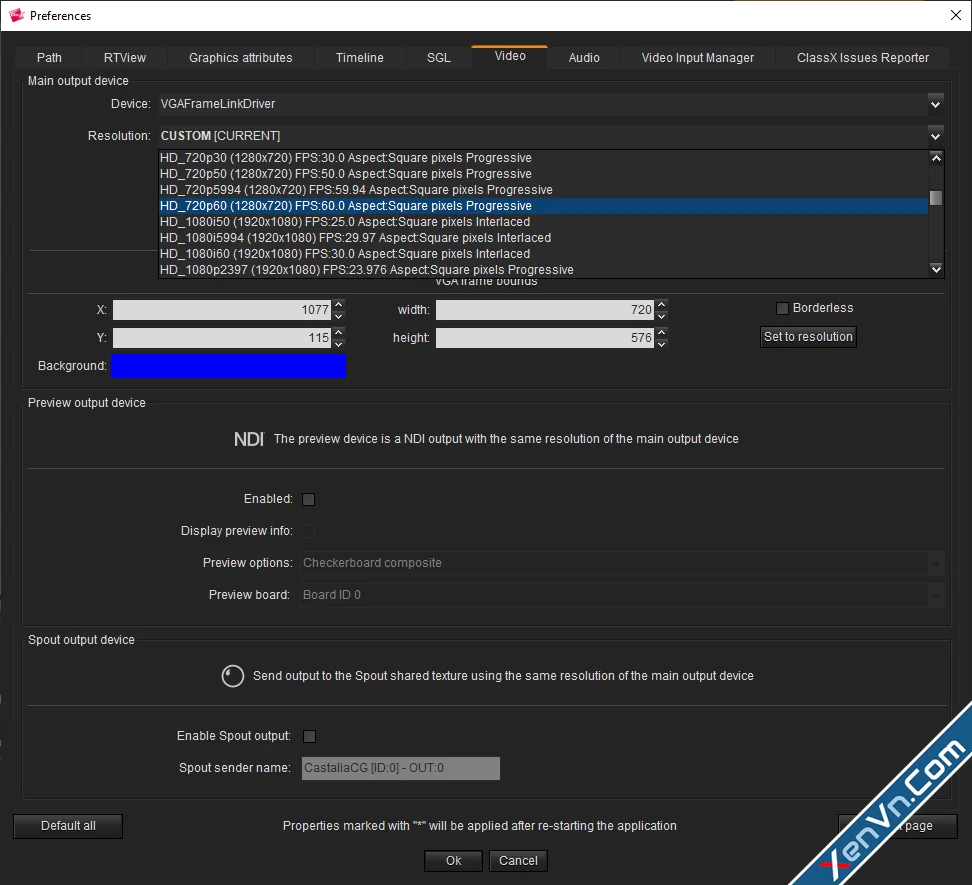Viewport: 972px width, 885px height.
Task: Select highlighted HD_720p60 resolution
Action: pyautogui.click(x=544, y=206)
